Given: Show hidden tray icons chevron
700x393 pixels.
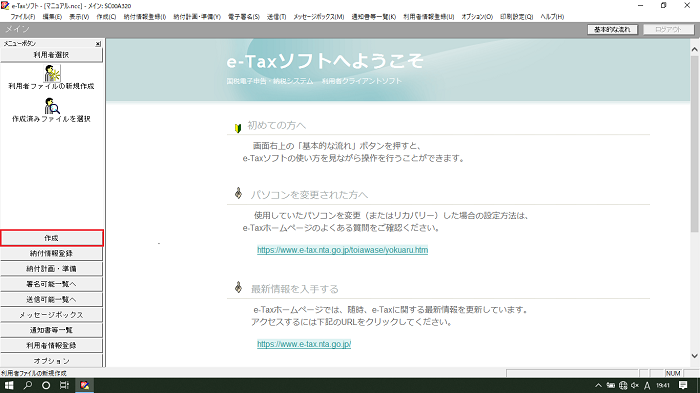Looking at the screenshot, I should click(599, 385).
